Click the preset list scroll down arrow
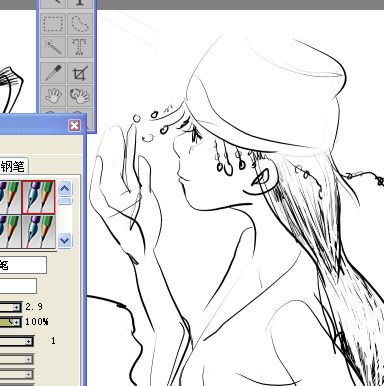 [64, 240]
